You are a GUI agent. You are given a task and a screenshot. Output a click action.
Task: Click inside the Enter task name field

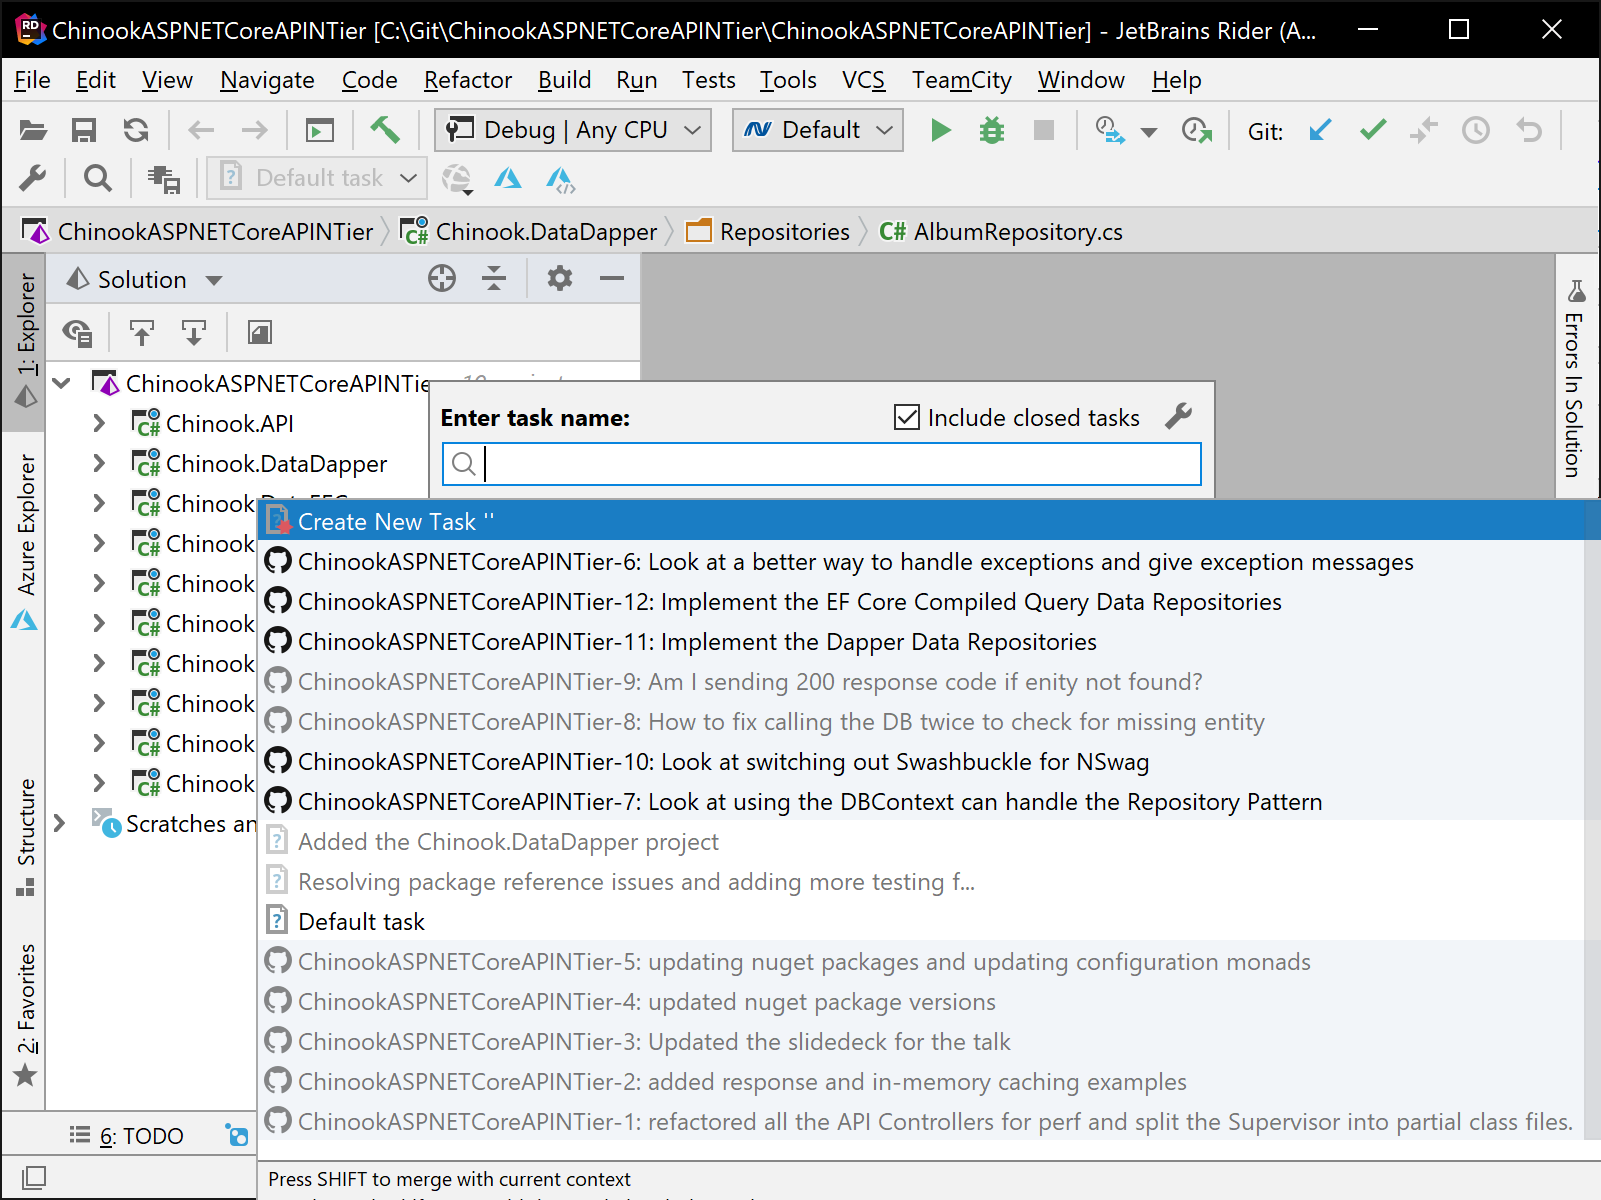[x=822, y=464]
